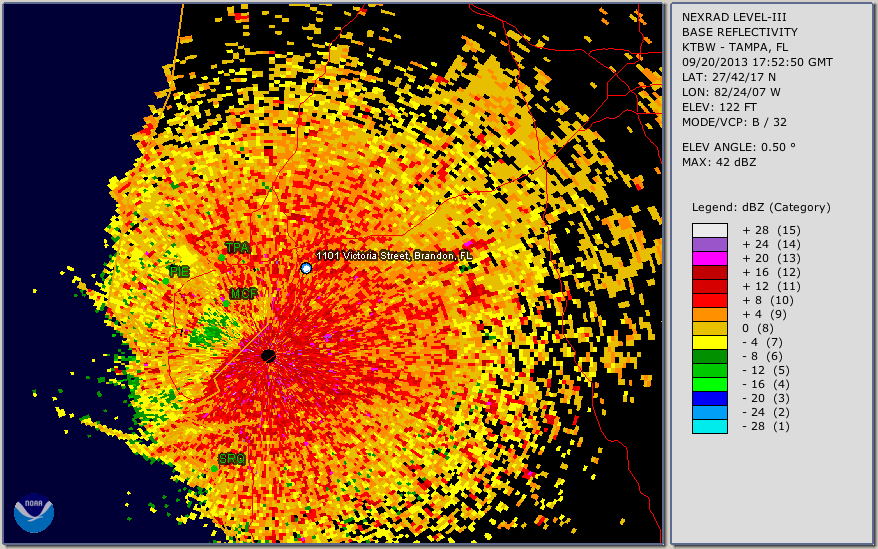Click the SRQ airport green marker dot
The height and width of the screenshot is (549, 878).
click(x=214, y=468)
